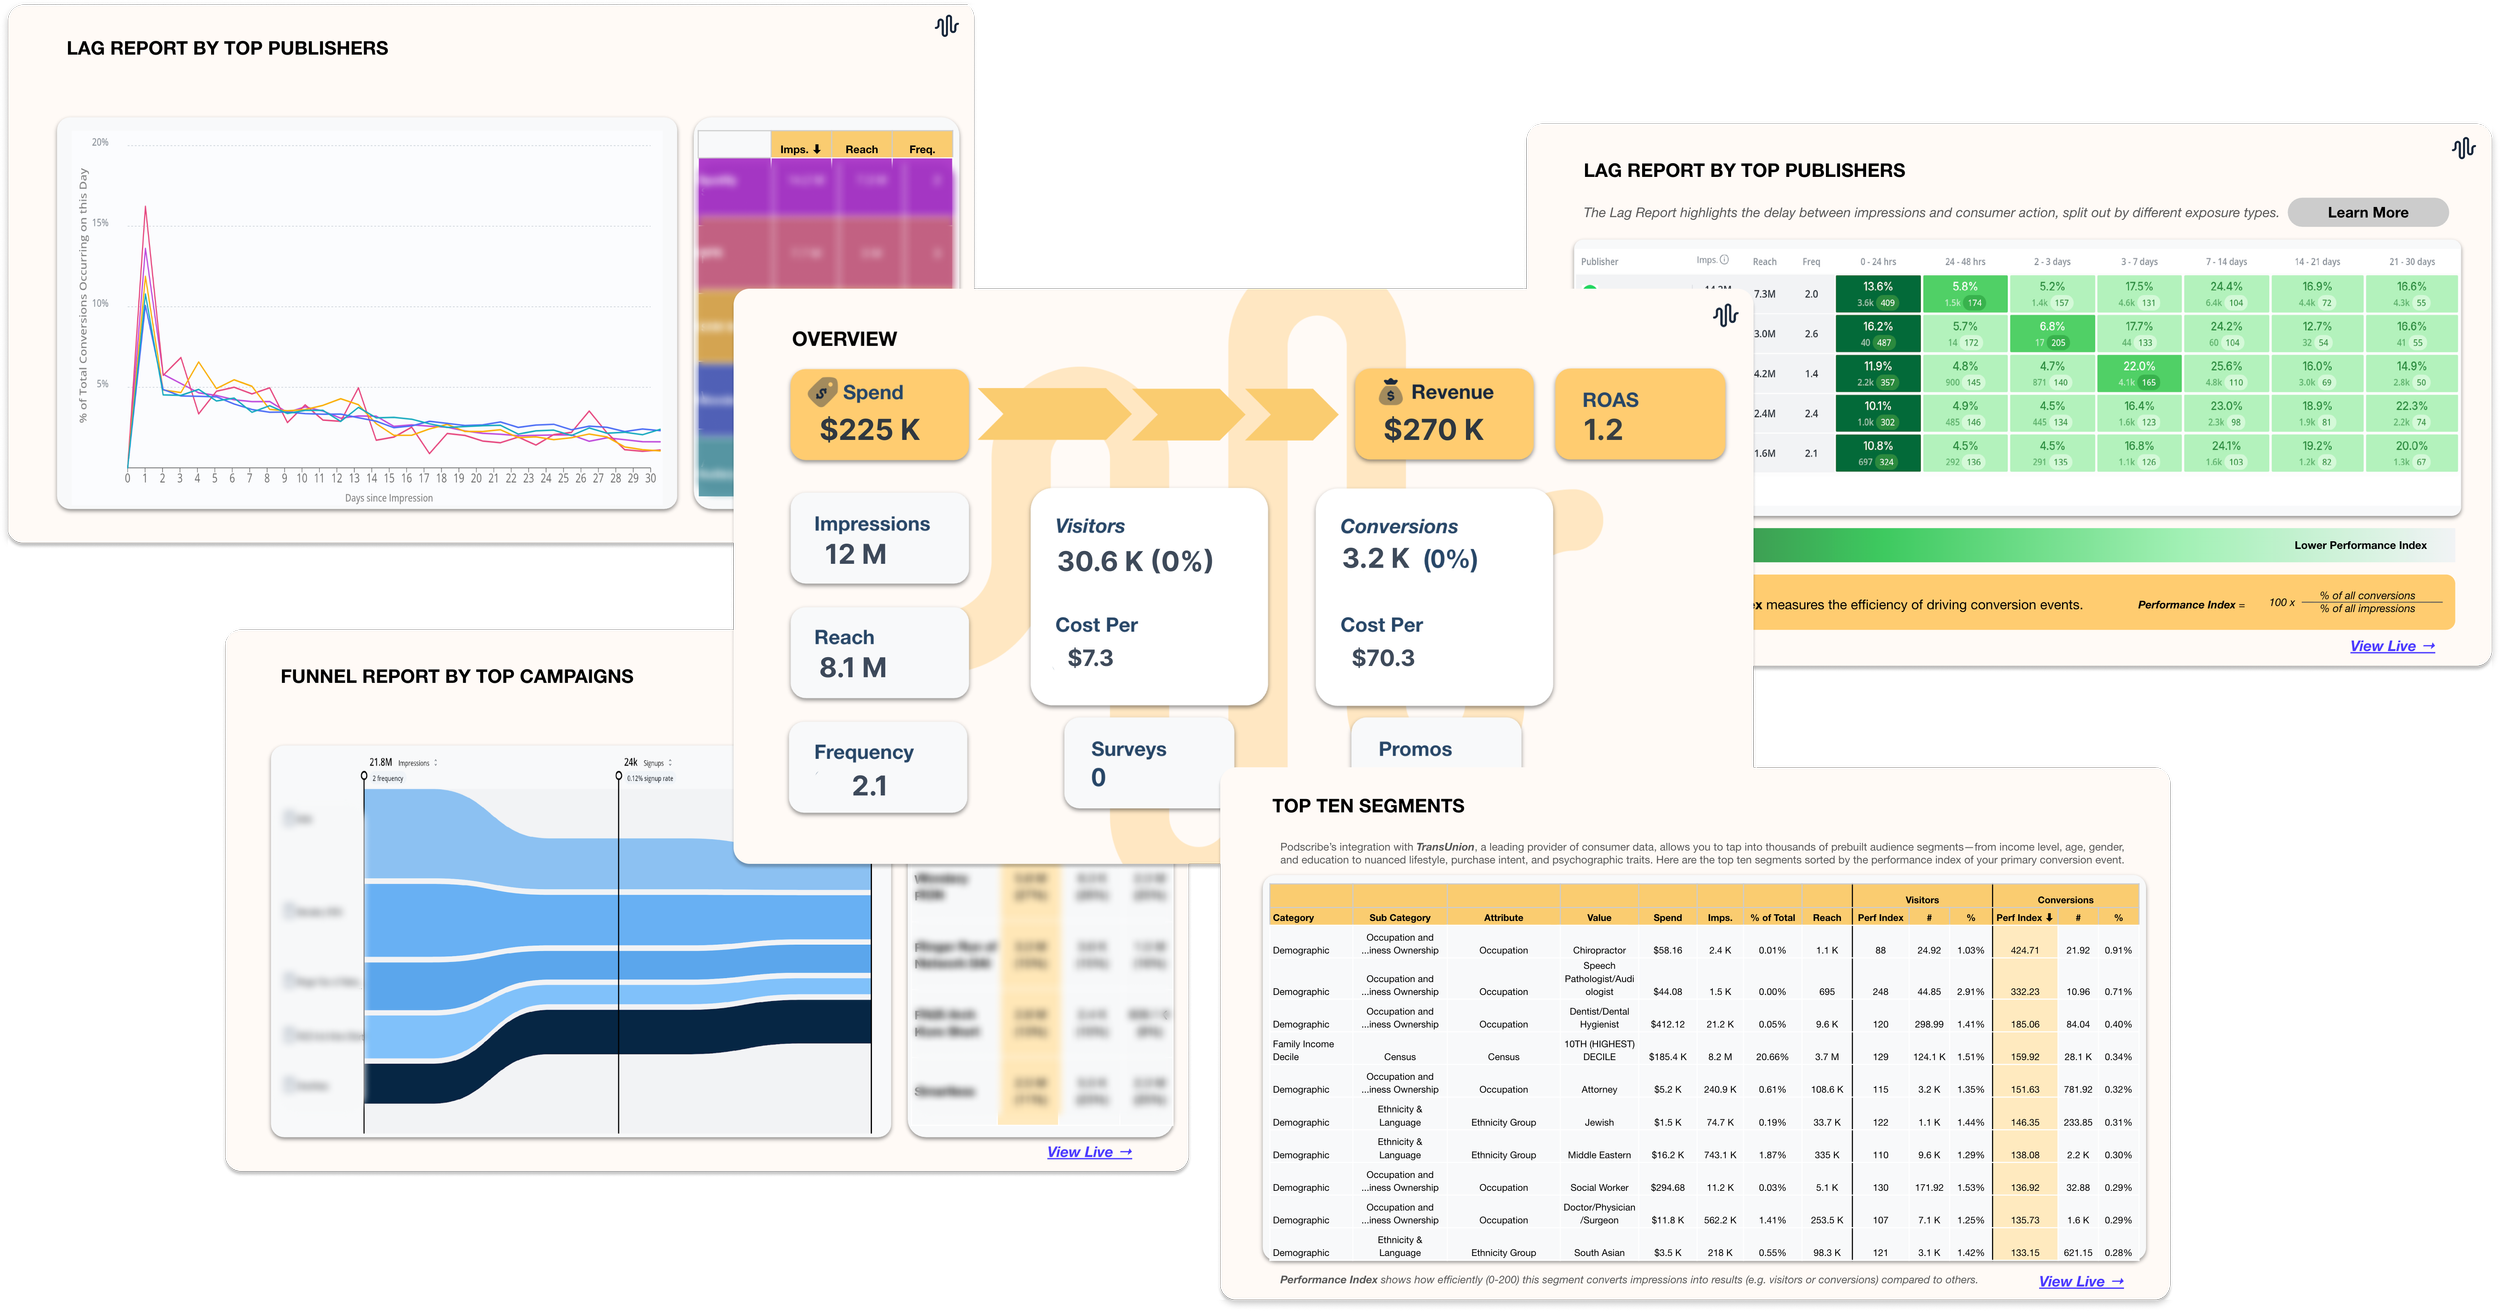Click the Imps. sort arrow in publisher table
This screenshot has height=1311, width=2500.
[x=817, y=149]
